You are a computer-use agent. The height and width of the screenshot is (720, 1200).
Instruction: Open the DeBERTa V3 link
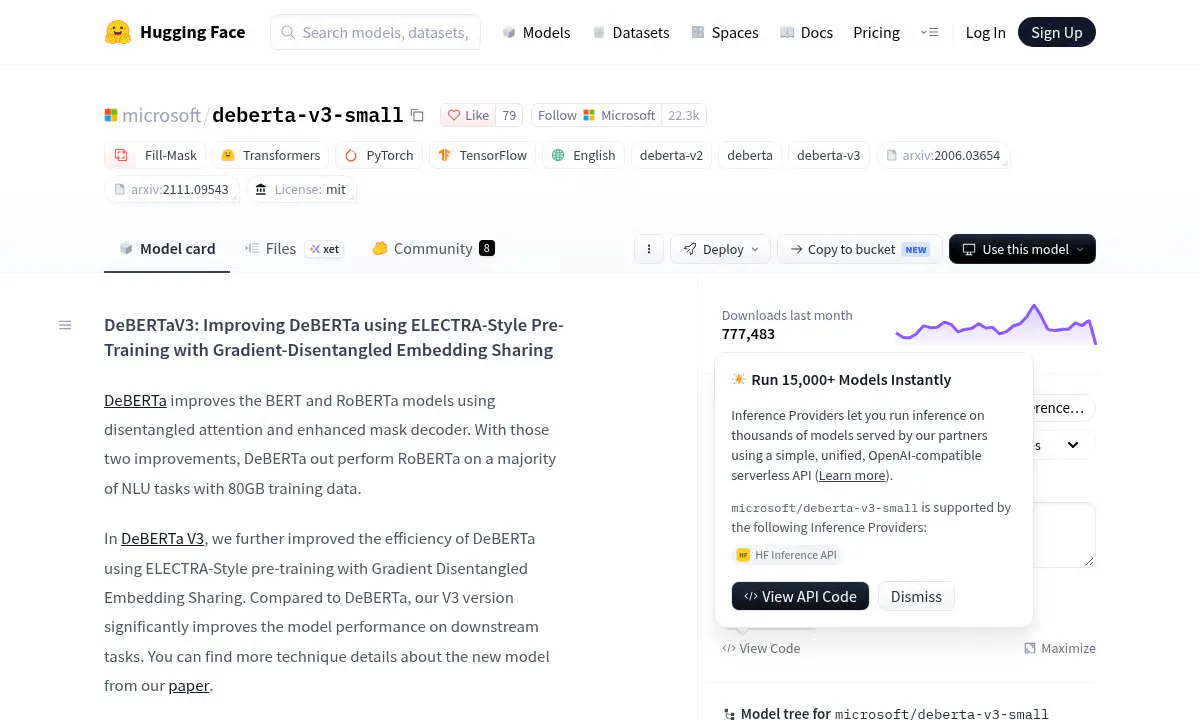point(163,538)
